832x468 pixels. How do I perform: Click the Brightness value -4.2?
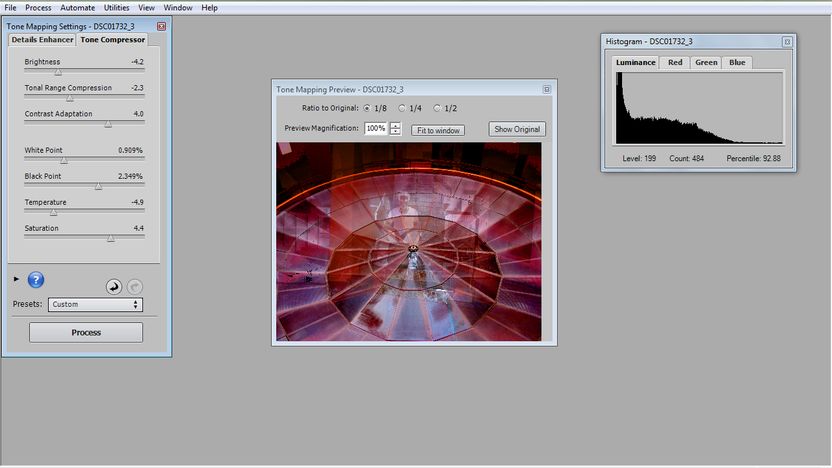point(137,62)
